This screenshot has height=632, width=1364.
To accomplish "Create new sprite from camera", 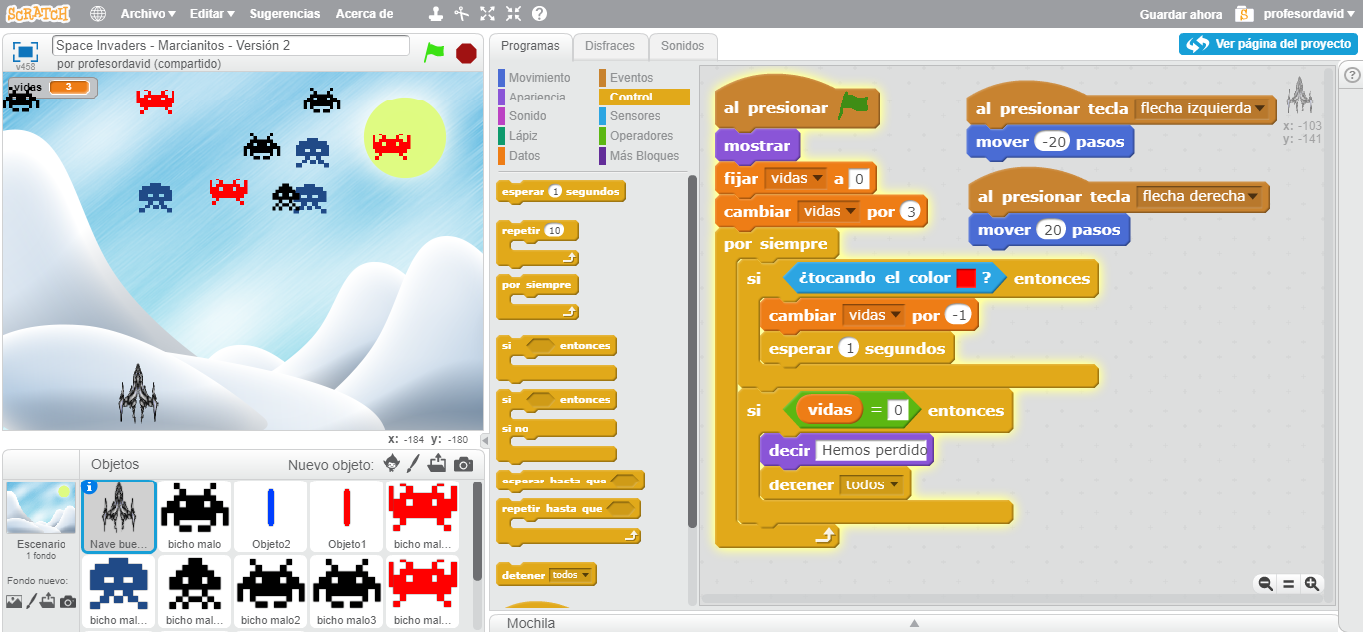I will (463, 464).
